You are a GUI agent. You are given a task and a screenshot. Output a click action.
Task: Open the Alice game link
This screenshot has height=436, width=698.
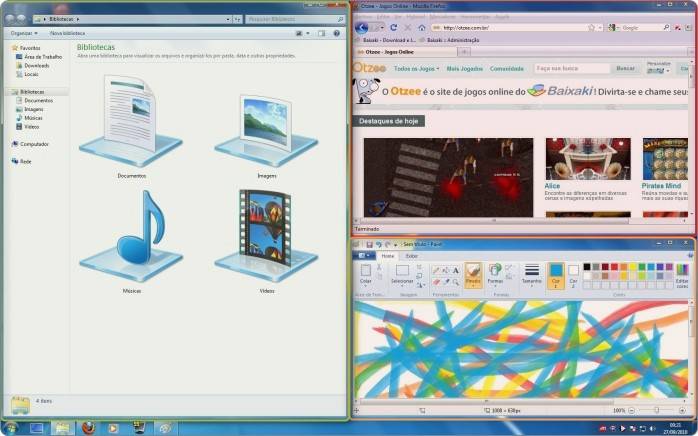coord(552,186)
